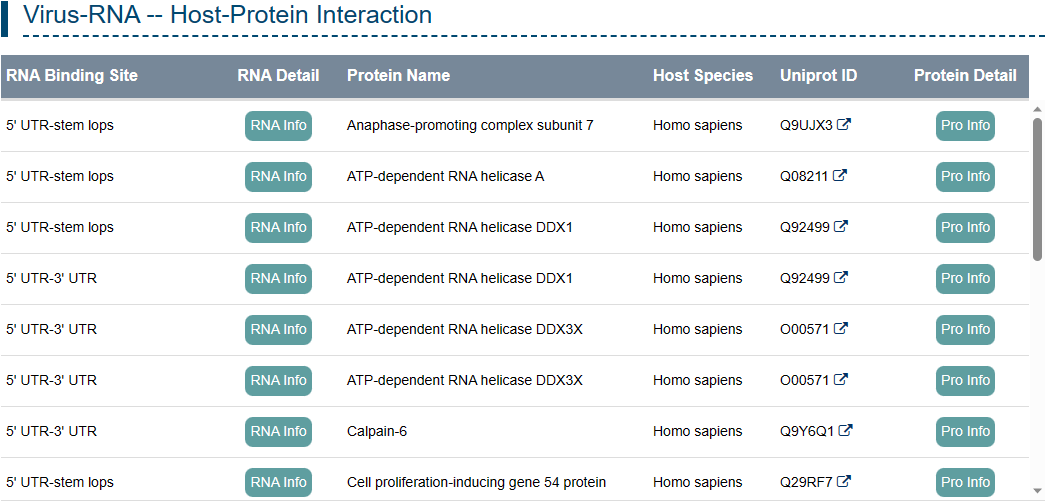Open Q92499 external icon in 5' UTR-3' UTR row
This screenshot has height=502, width=1052.
[841, 278]
